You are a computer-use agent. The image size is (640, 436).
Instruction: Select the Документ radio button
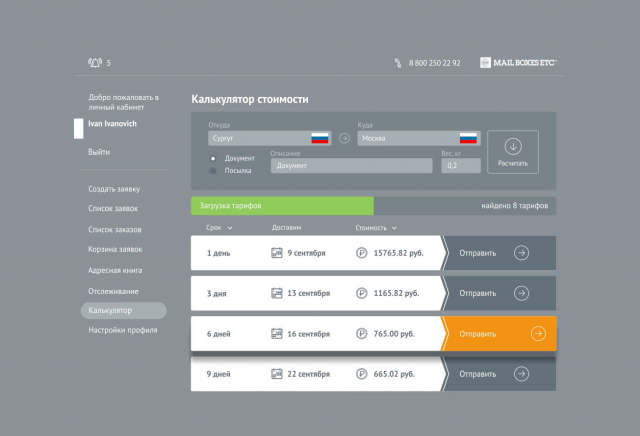pos(213,158)
